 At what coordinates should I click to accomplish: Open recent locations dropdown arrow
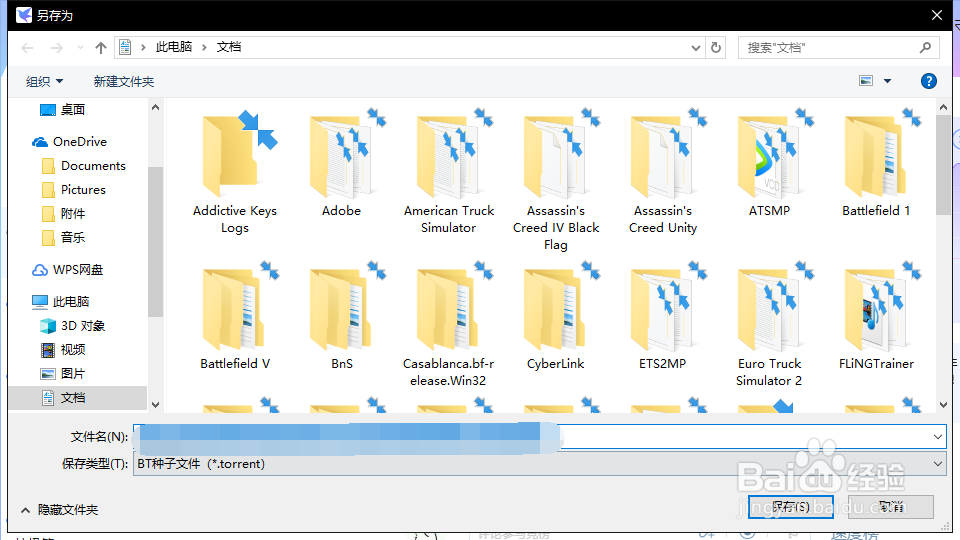coord(80,48)
